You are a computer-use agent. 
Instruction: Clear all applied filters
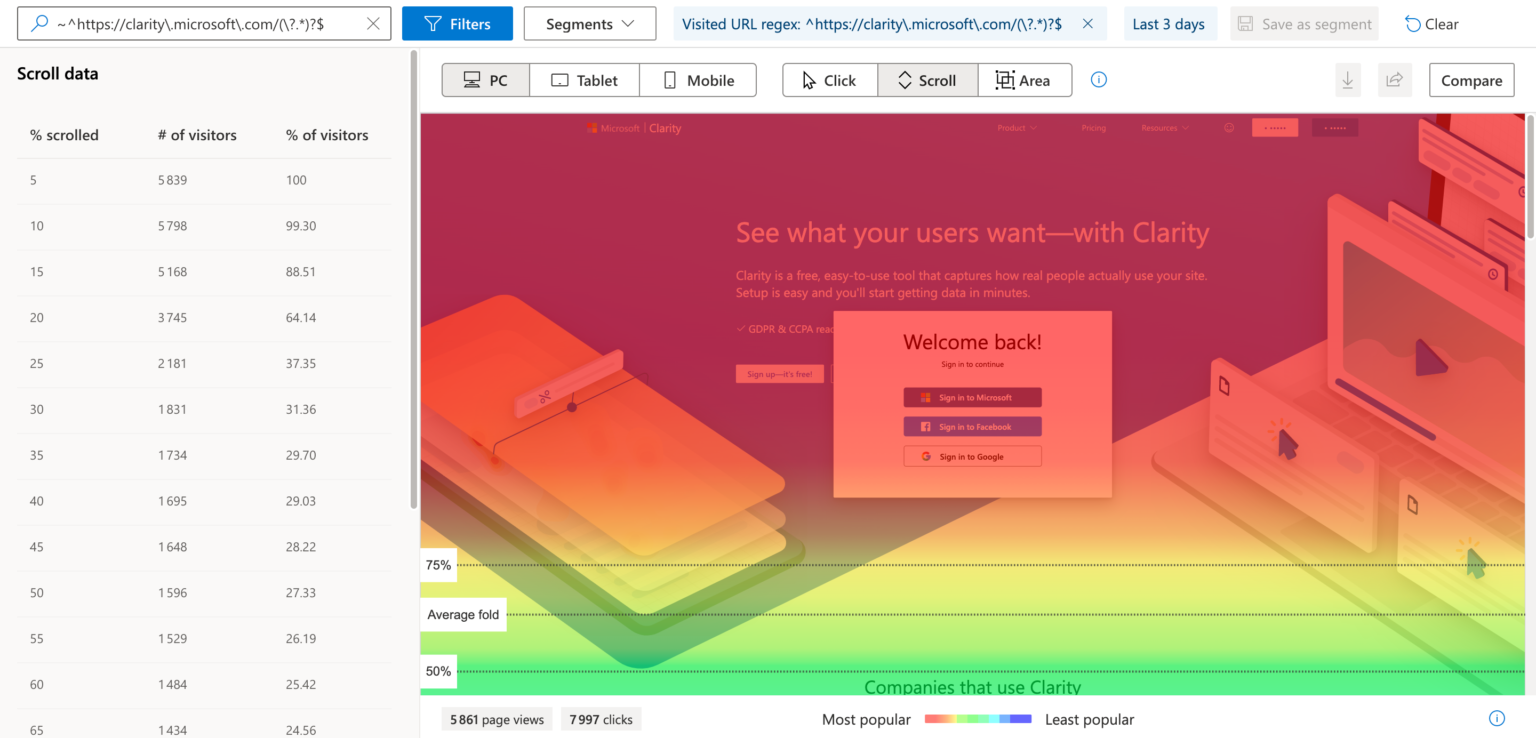[1431, 23]
